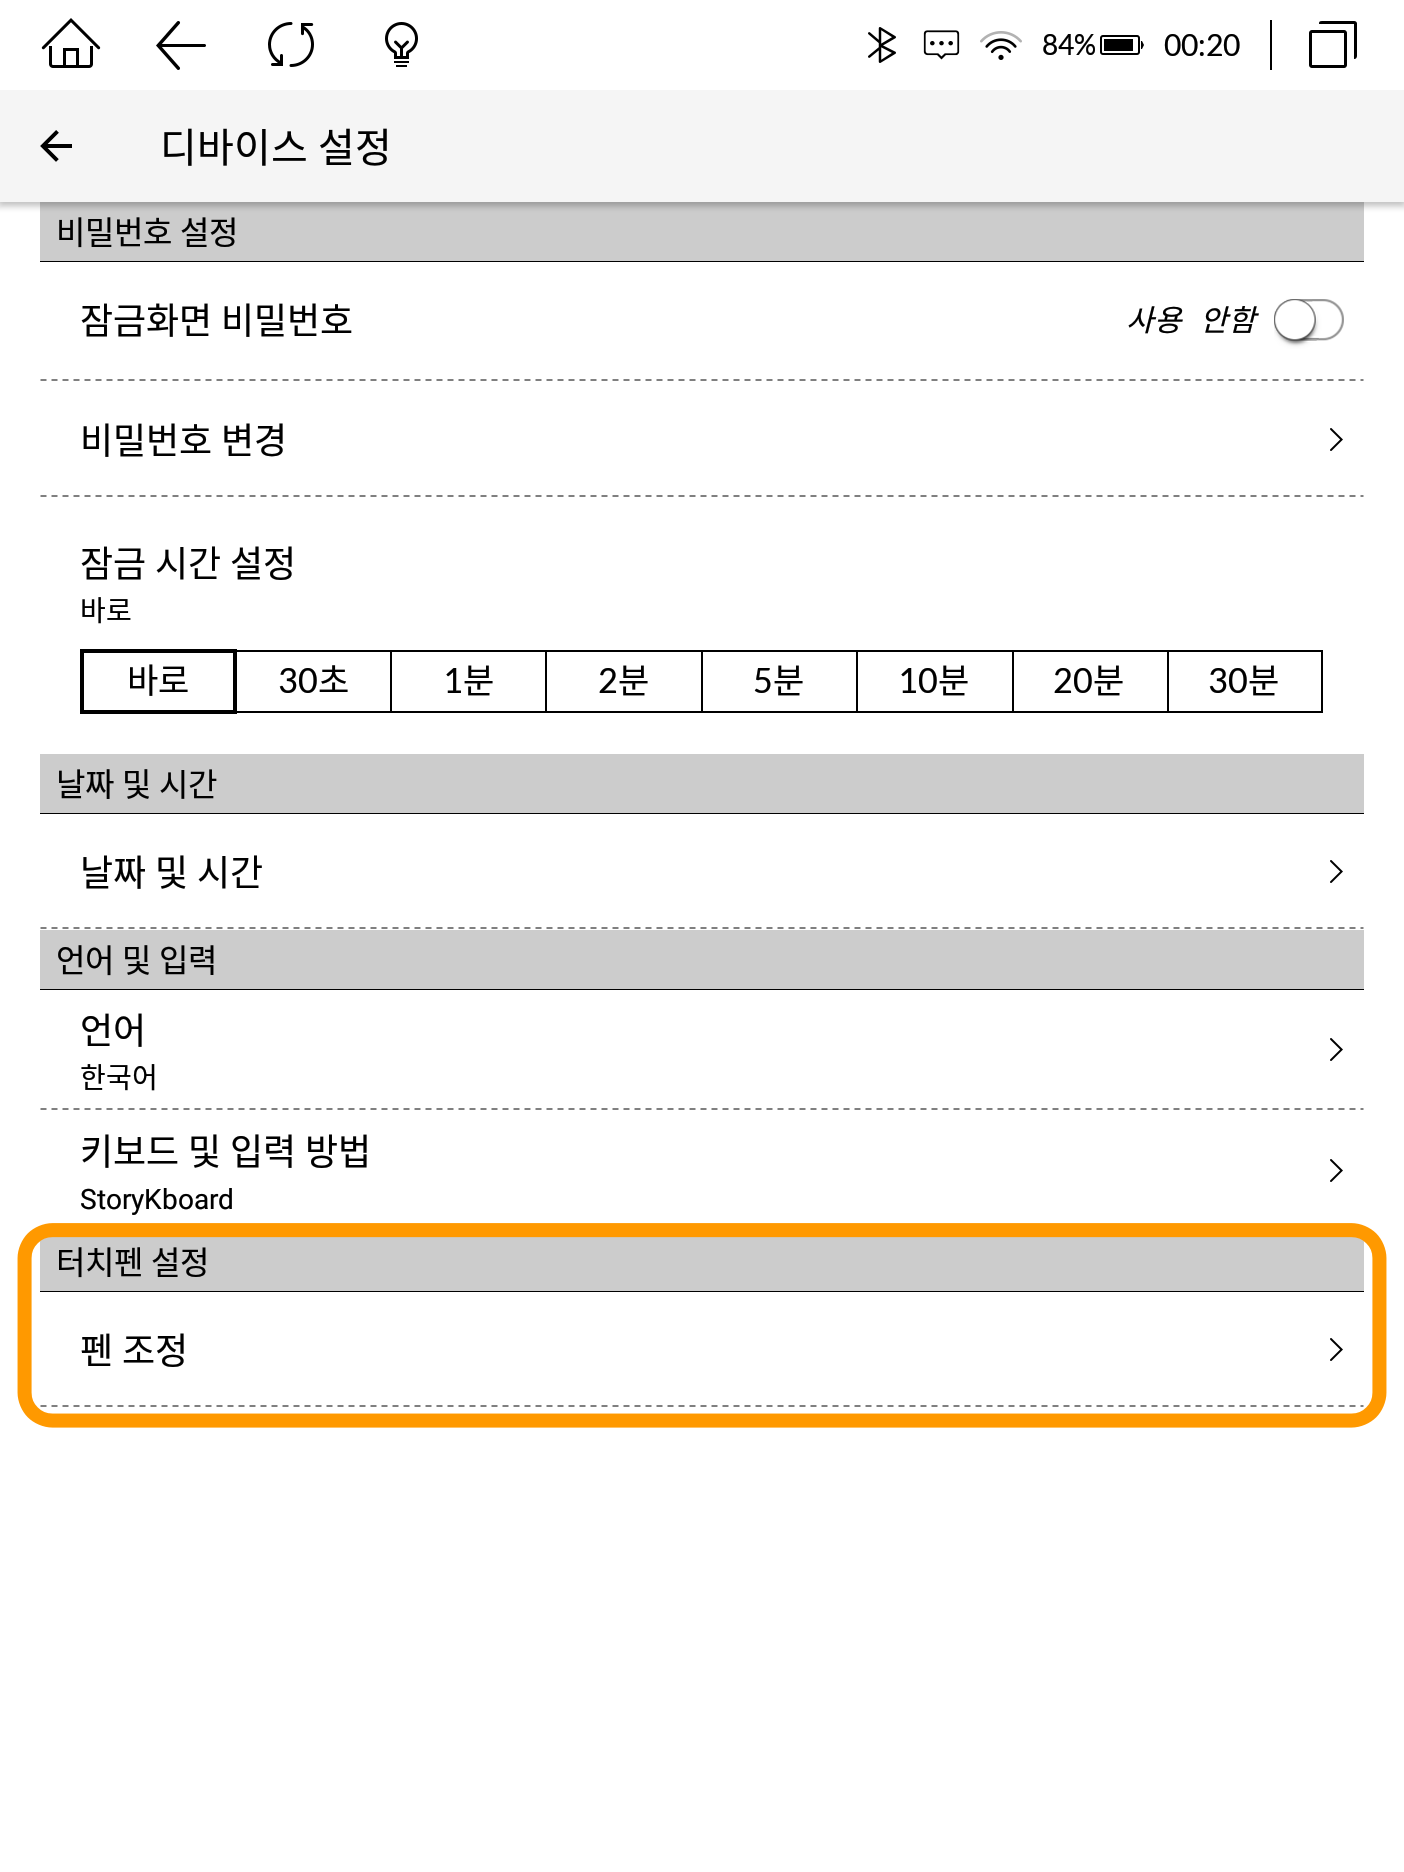Image resolution: width=1404 pixels, height=1872 pixels.
Task: Select the 10분 lock time option
Action: tap(935, 680)
